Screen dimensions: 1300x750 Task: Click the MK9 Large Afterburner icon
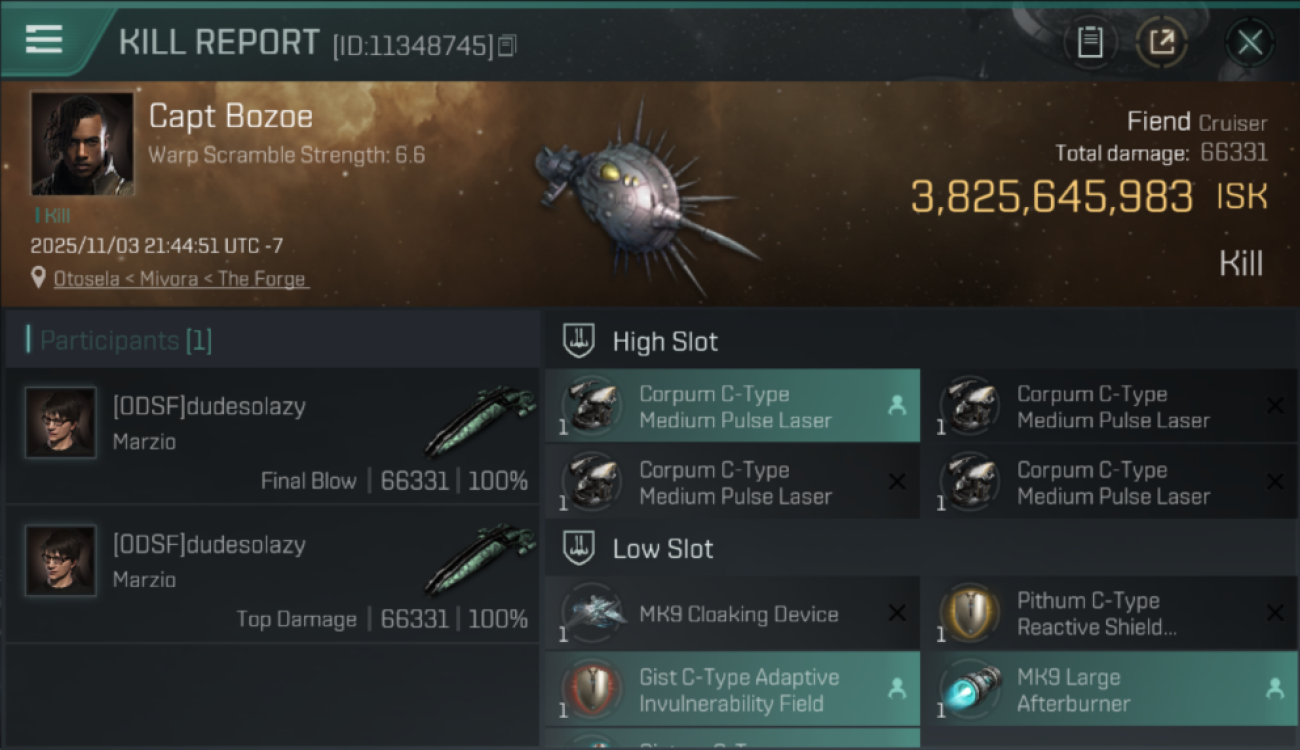[970, 690]
